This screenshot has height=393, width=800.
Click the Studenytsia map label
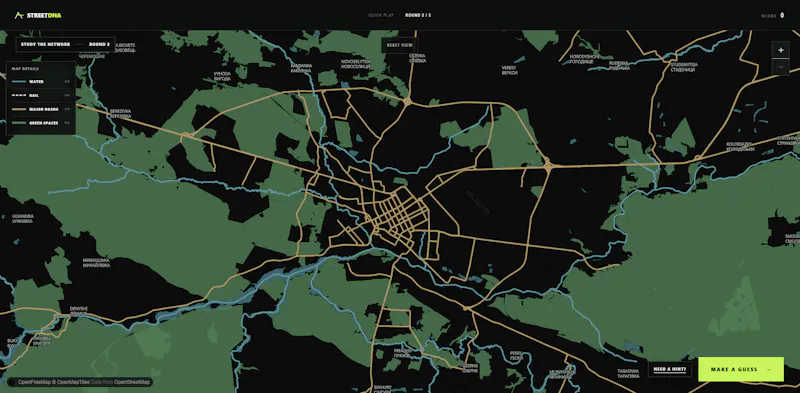[684, 67]
